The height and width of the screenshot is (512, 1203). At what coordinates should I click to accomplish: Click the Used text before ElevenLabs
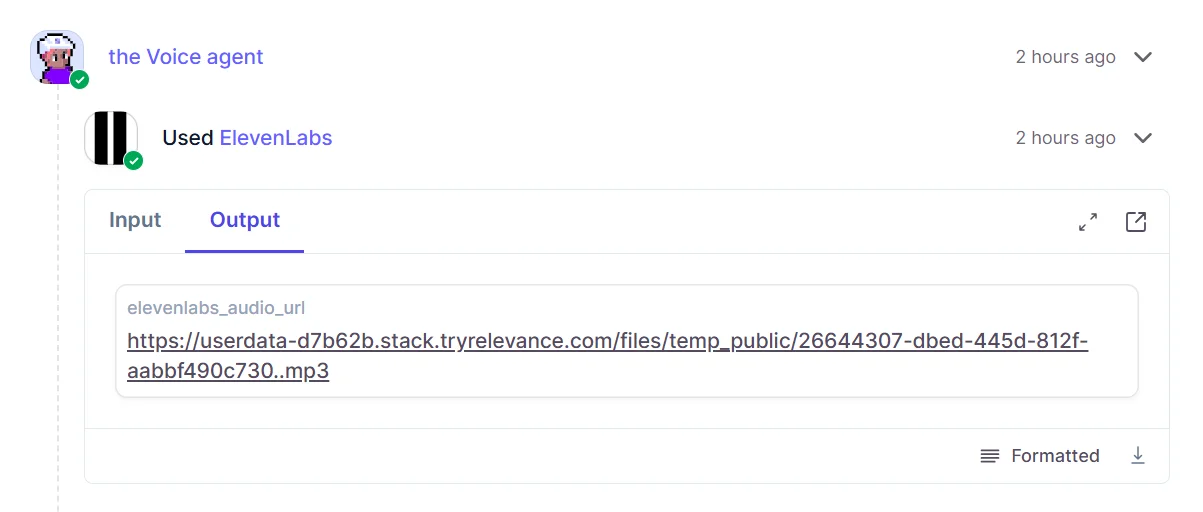[x=188, y=138]
